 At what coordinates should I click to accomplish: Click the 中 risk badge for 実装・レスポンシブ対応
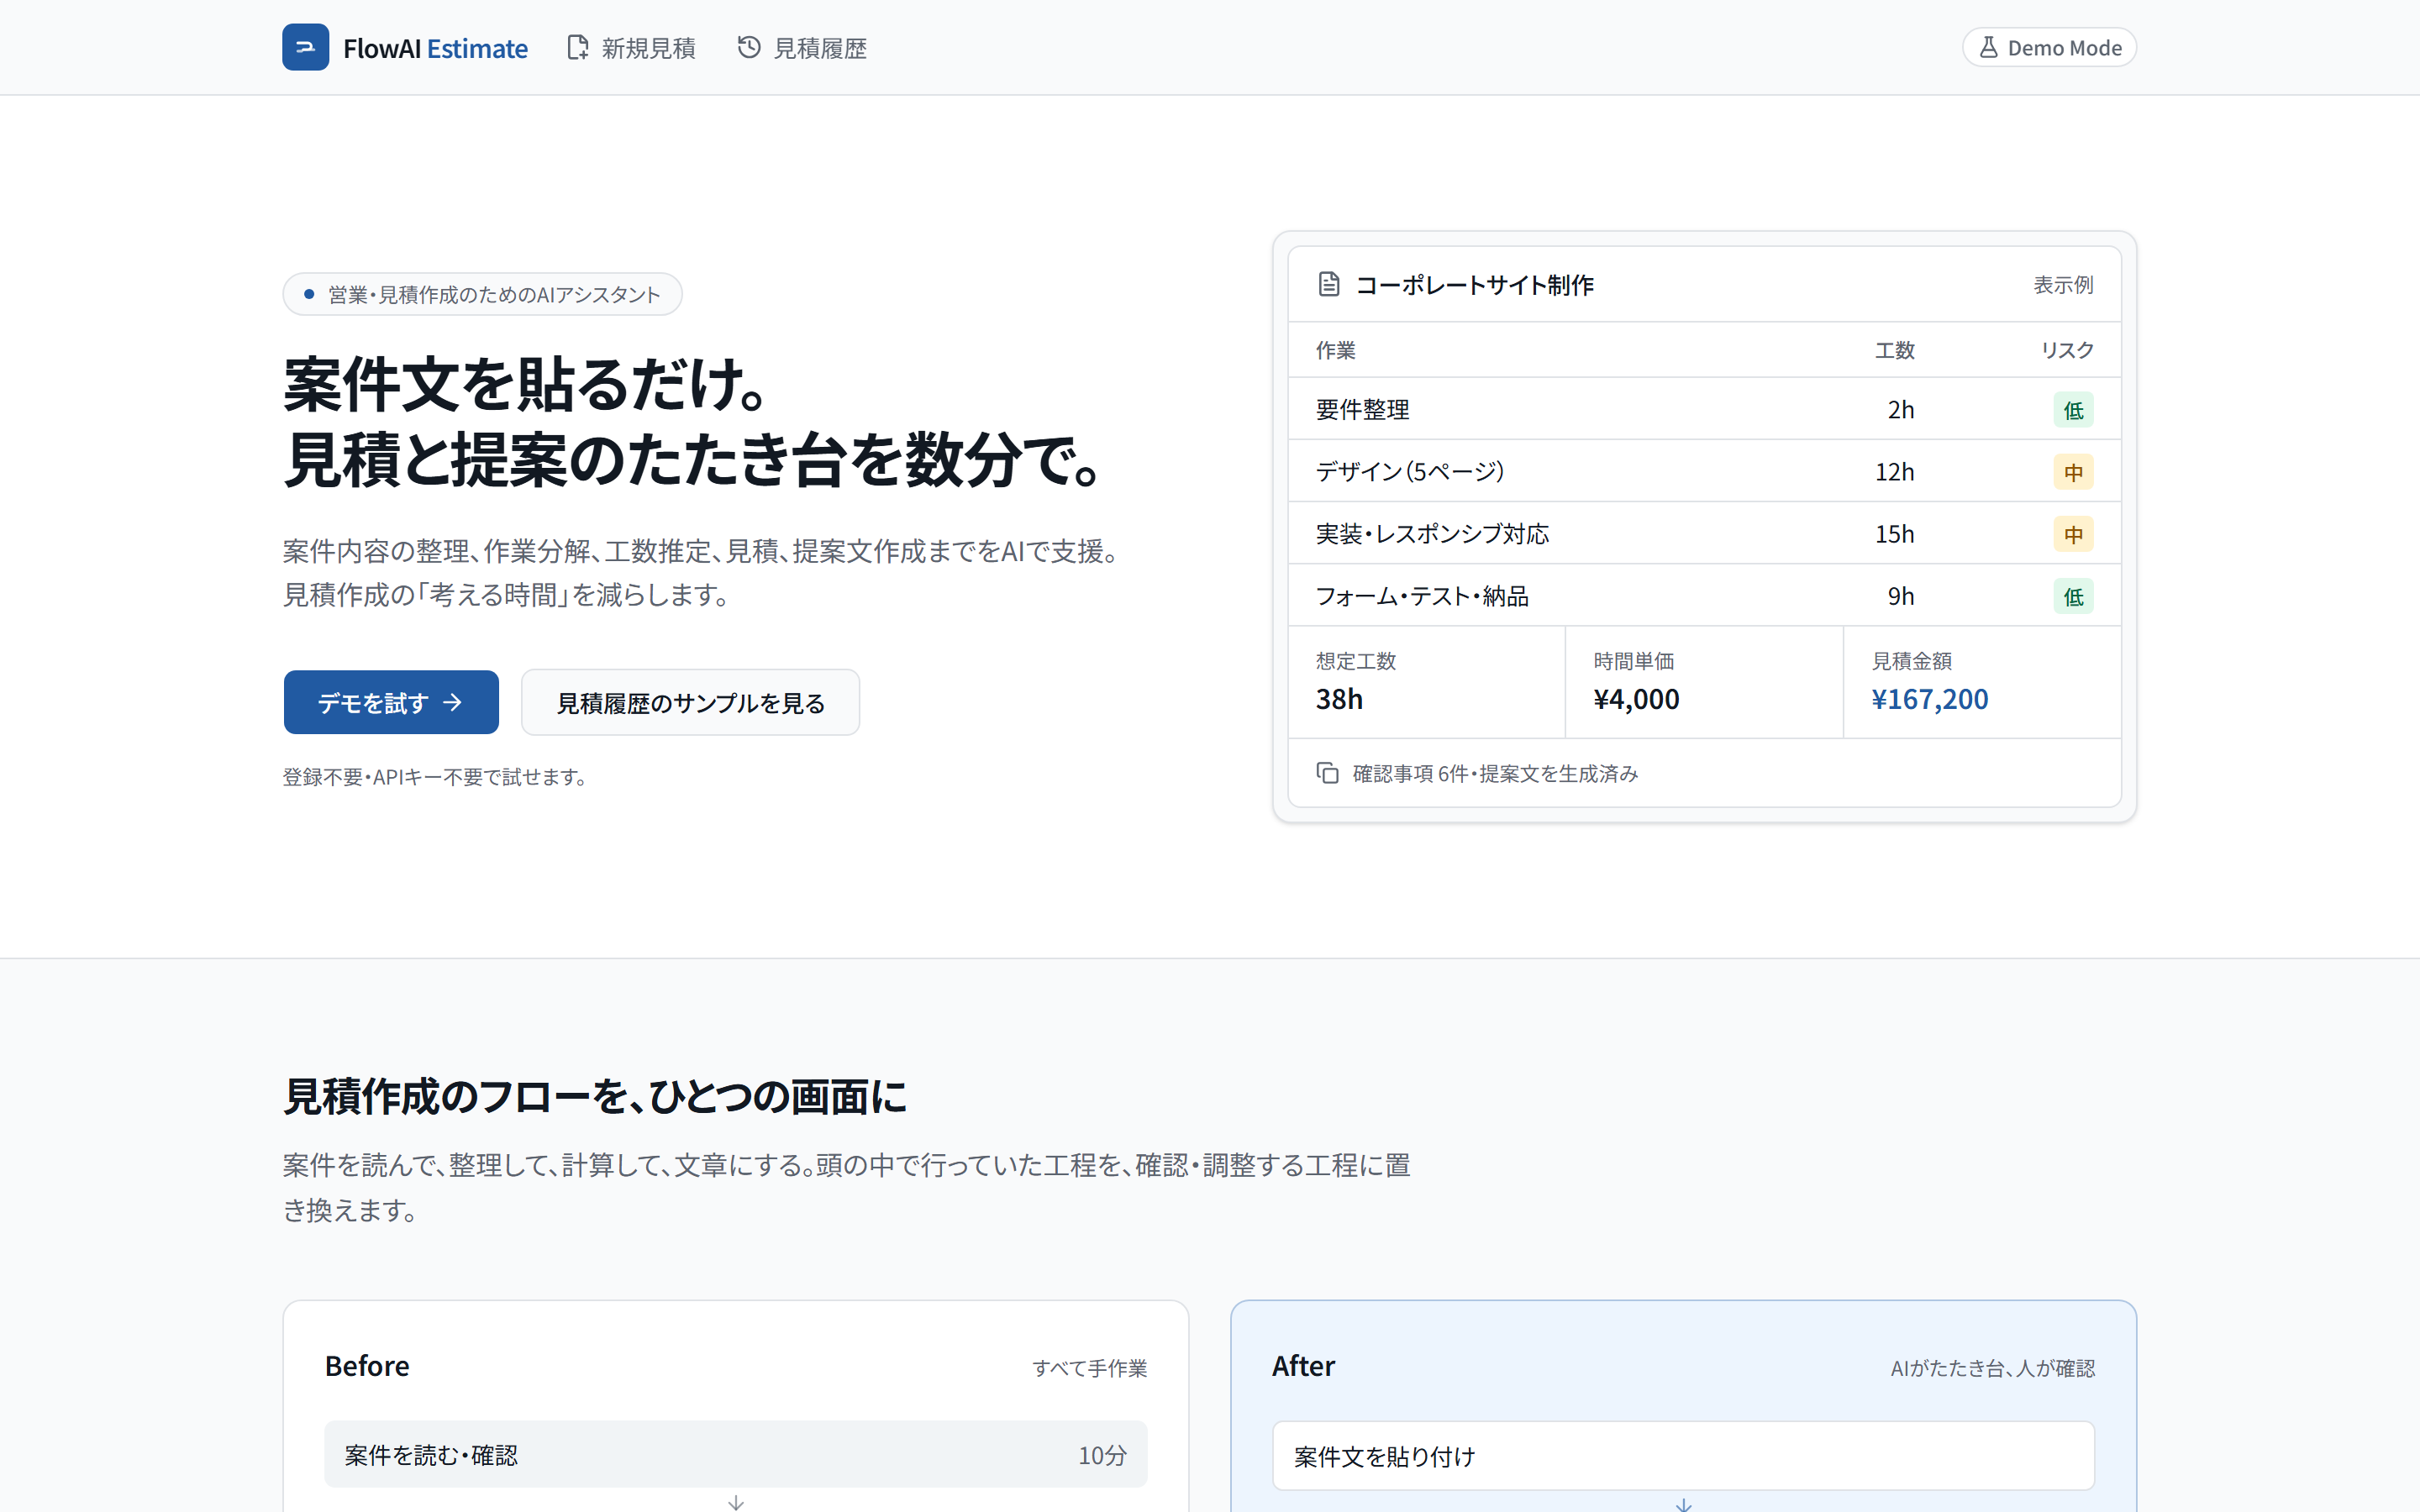[x=2073, y=534]
